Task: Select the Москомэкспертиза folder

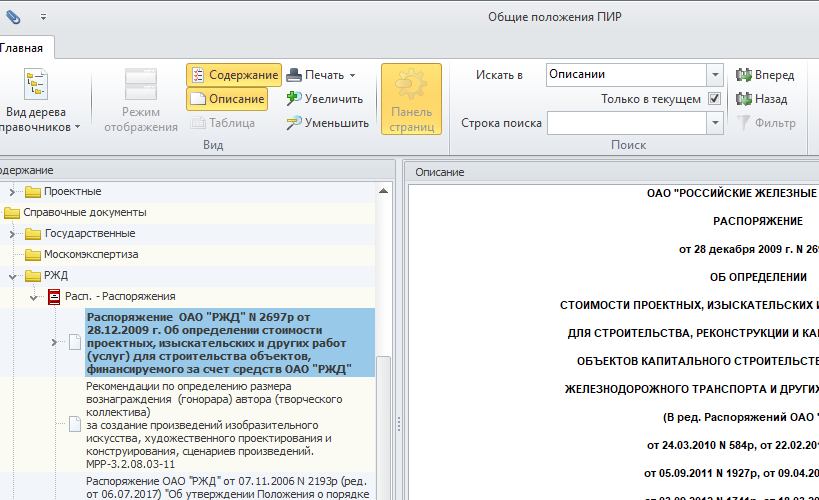Action: pyautogui.click(x=91, y=254)
